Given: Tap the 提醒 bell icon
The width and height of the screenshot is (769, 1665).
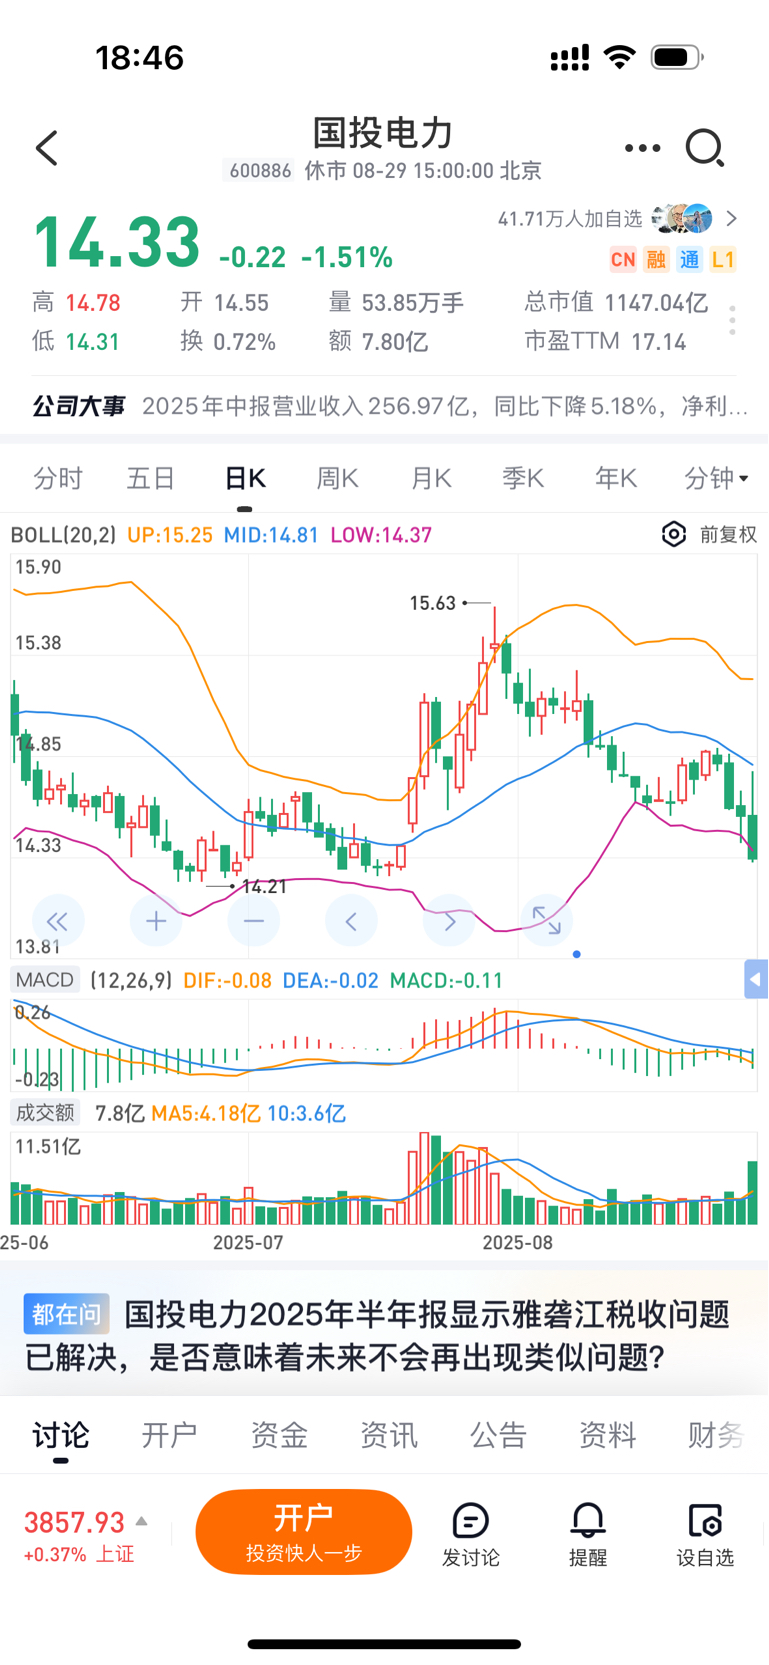Looking at the screenshot, I should (588, 1521).
